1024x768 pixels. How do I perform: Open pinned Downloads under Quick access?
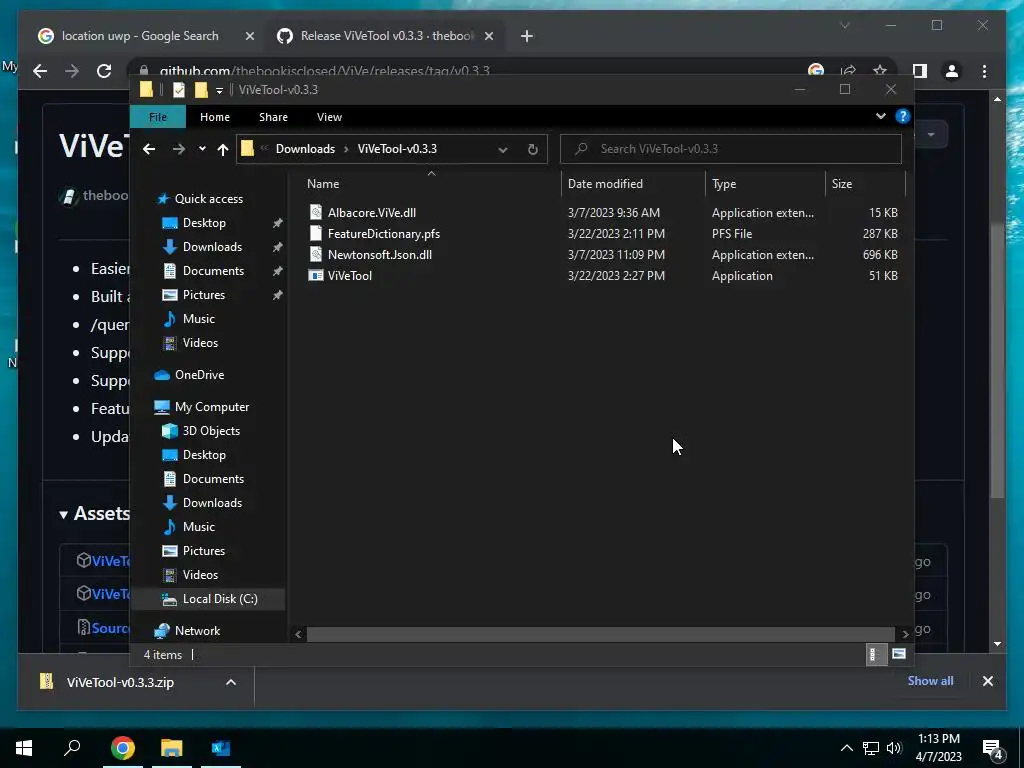click(x=212, y=247)
